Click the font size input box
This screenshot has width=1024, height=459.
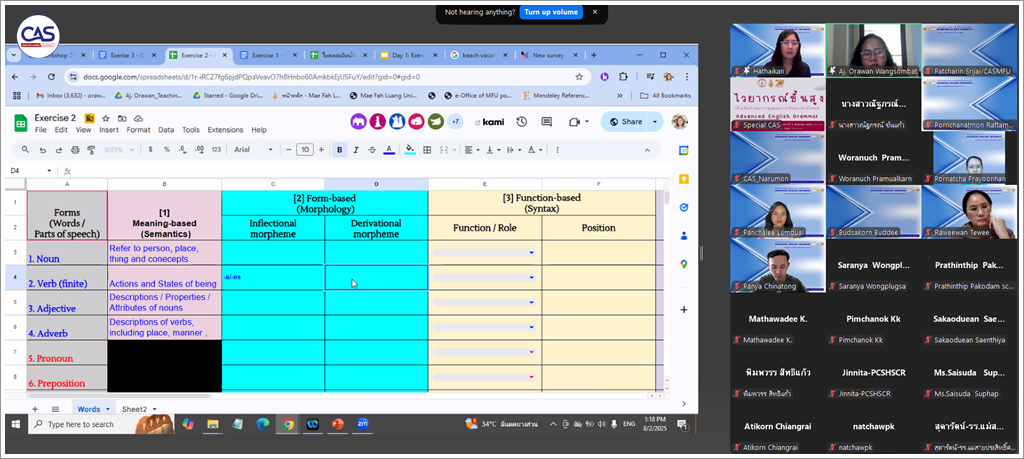tap(305, 150)
